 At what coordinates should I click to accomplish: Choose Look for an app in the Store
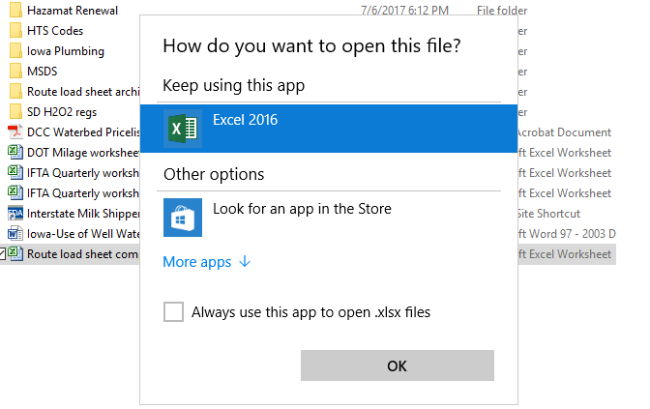point(302,209)
